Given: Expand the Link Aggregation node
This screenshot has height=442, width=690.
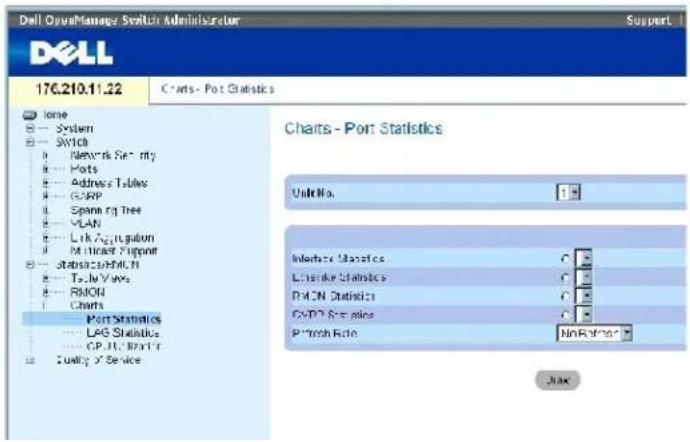Looking at the screenshot, I should click(x=45, y=238).
